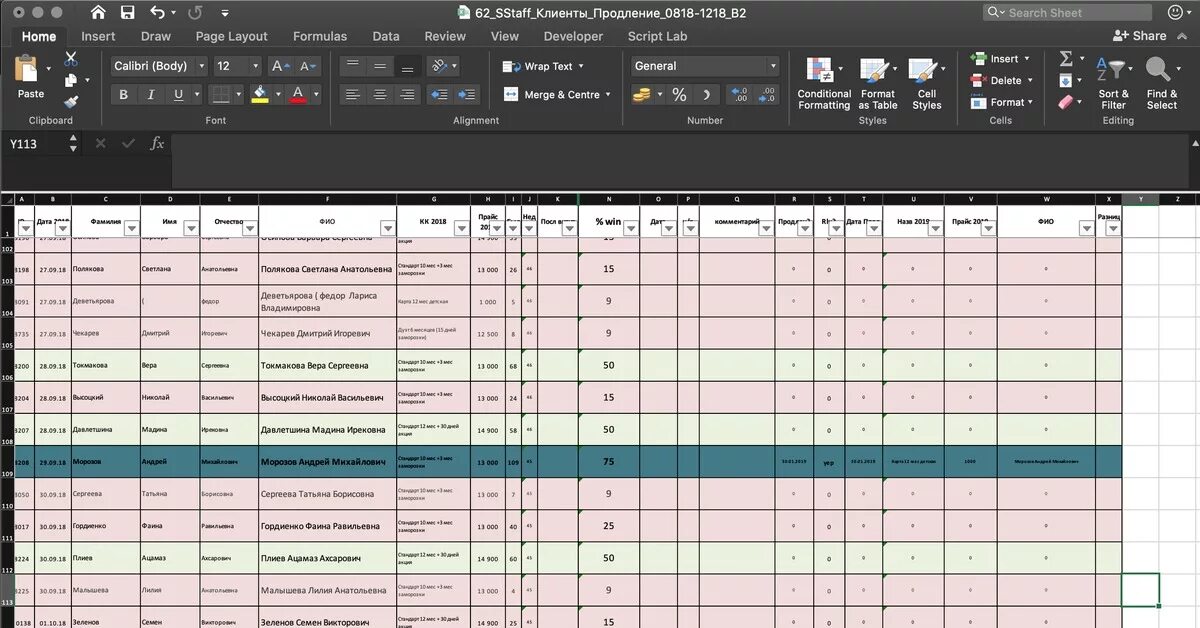1200x628 pixels.
Task: Apply yellow fill color to cells
Action: click(x=260, y=95)
